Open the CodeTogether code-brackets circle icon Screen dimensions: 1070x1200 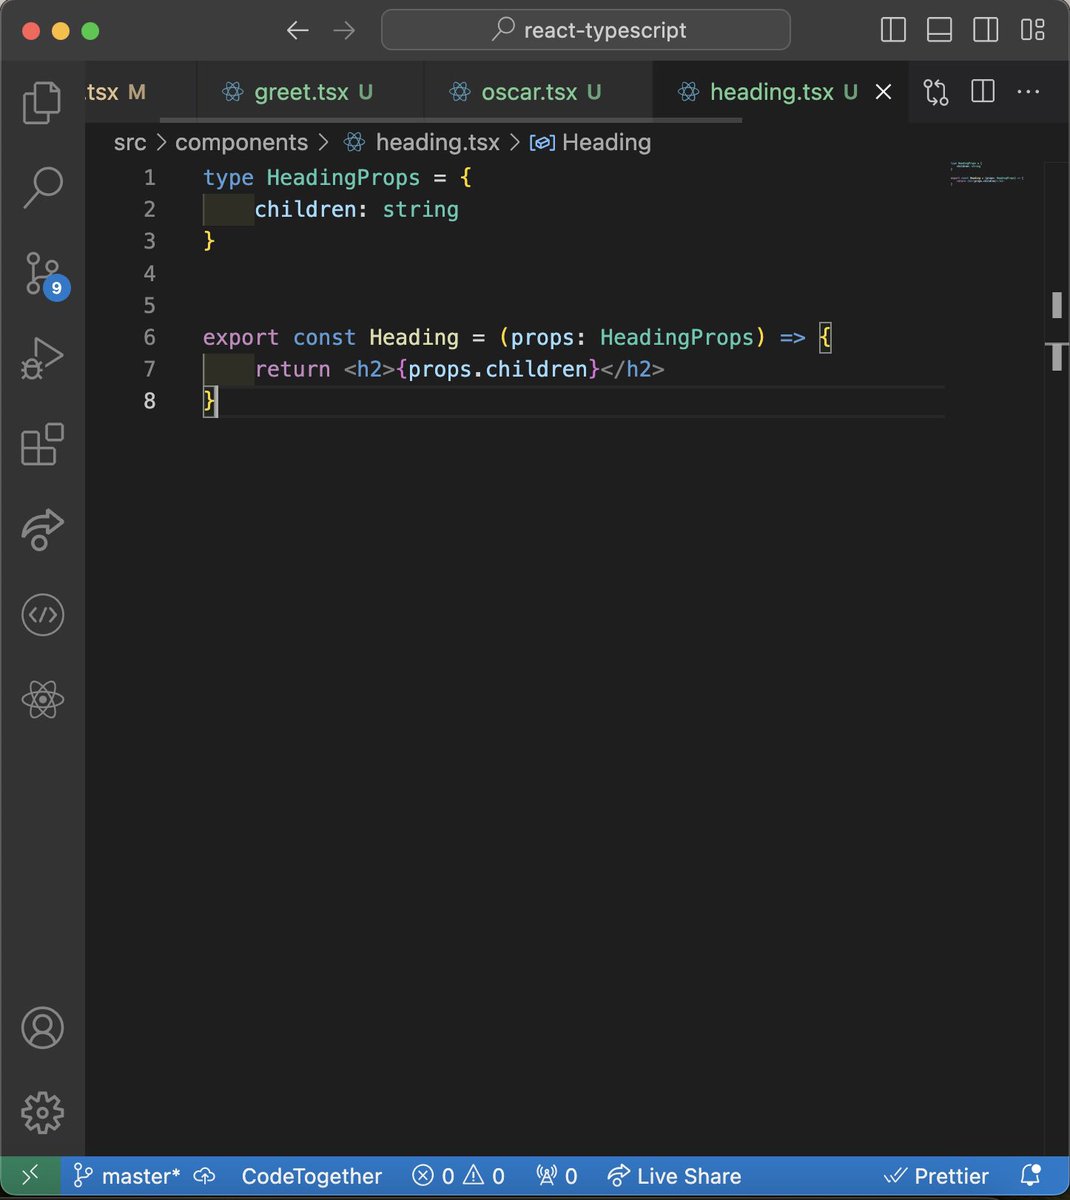pyautogui.click(x=42, y=614)
